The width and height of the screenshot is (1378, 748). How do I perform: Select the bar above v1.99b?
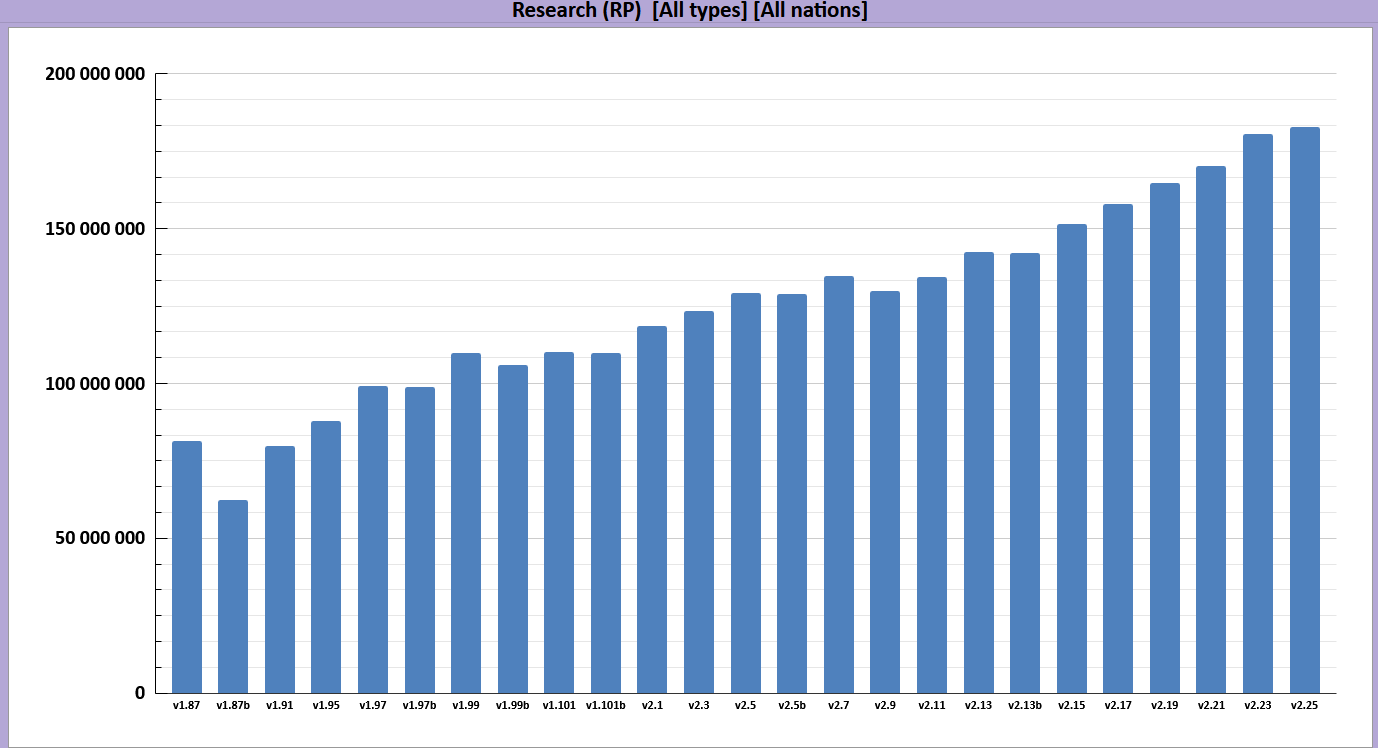click(x=513, y=529)
